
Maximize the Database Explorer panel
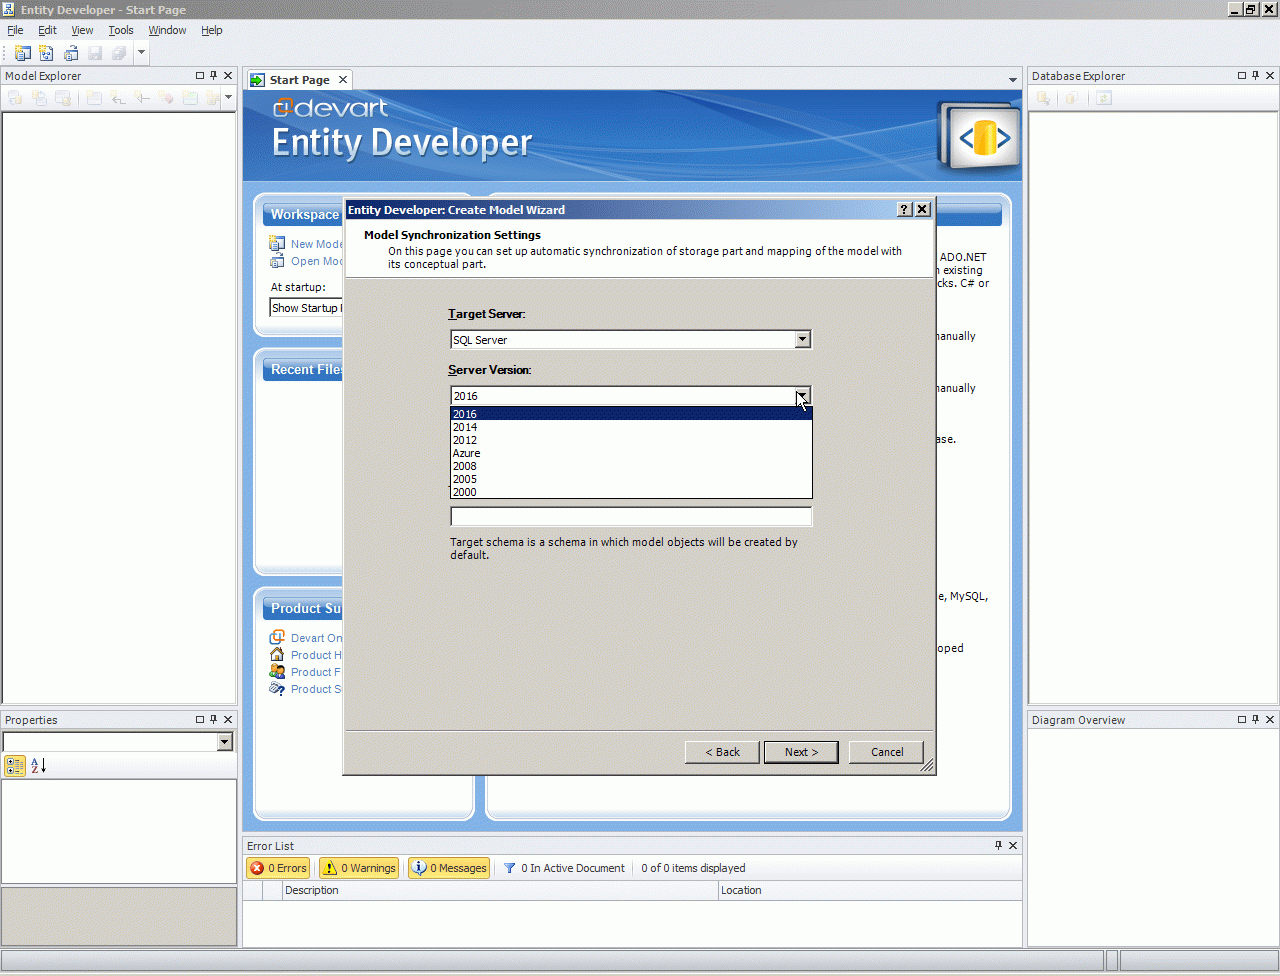pos(1242,76)
